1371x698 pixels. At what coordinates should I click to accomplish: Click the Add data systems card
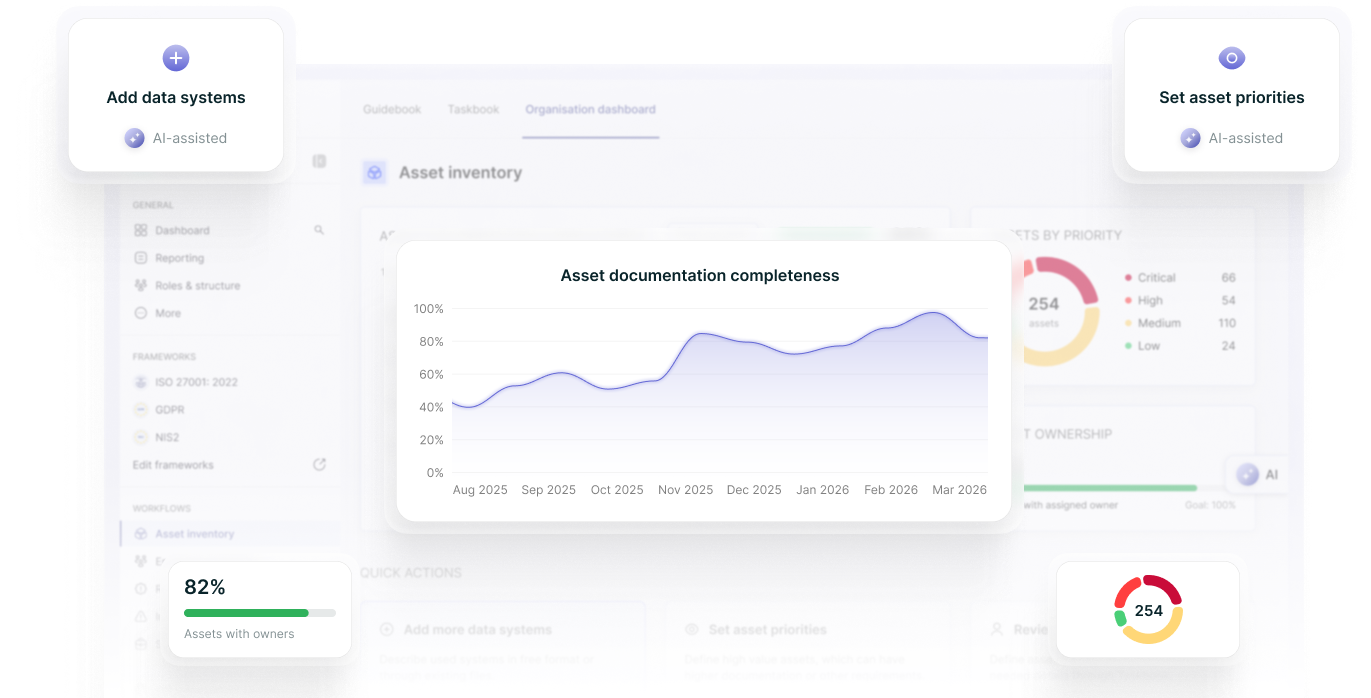pyautogui.click(x=176, y=95)
